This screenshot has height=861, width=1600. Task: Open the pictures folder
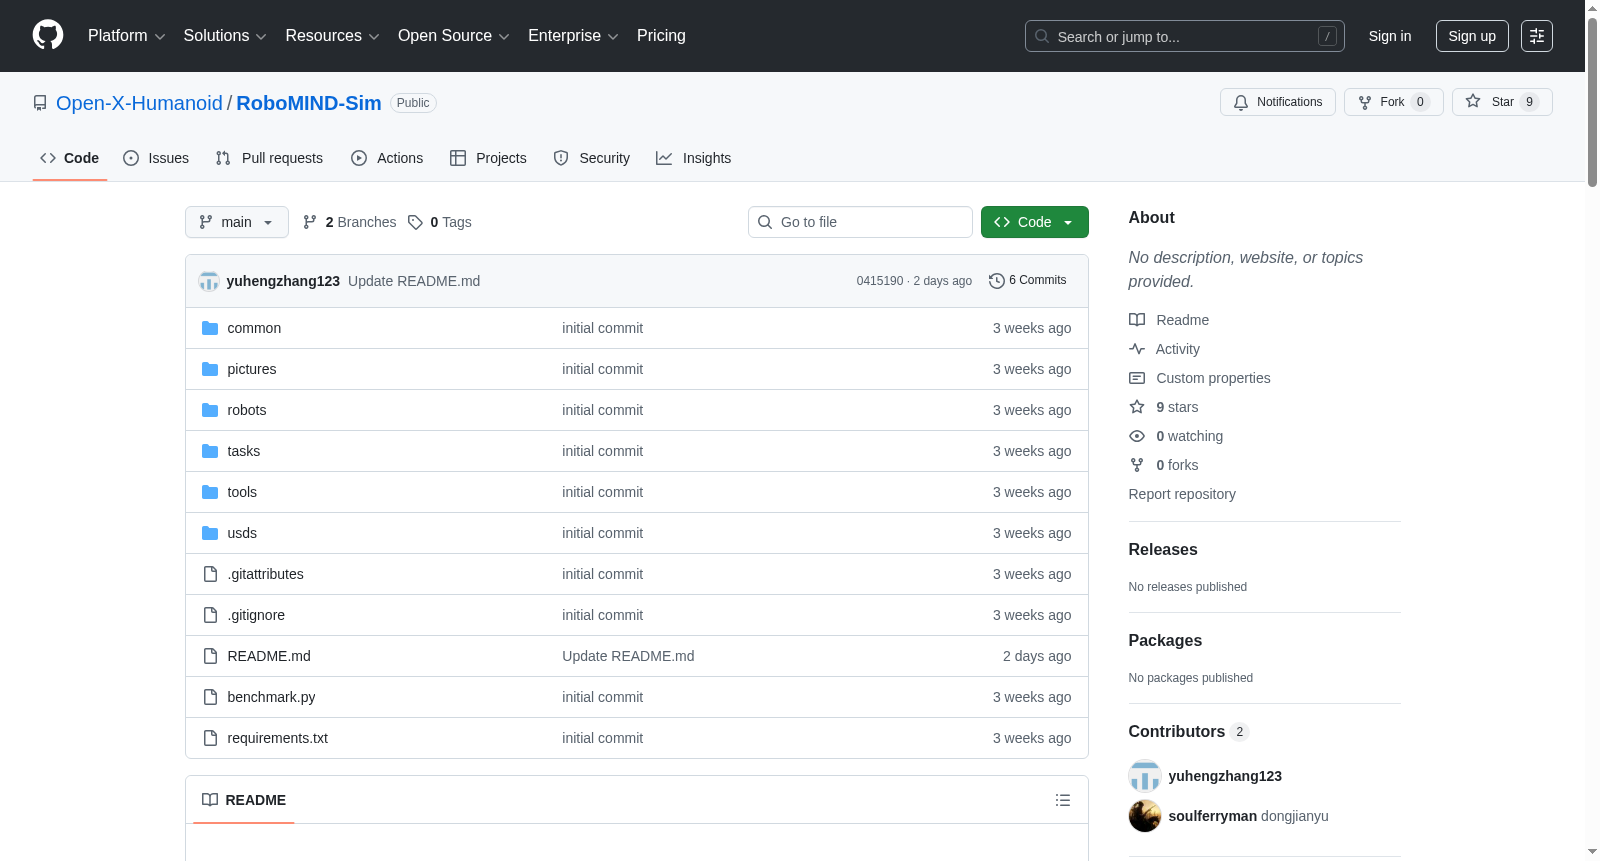[252, 369]
